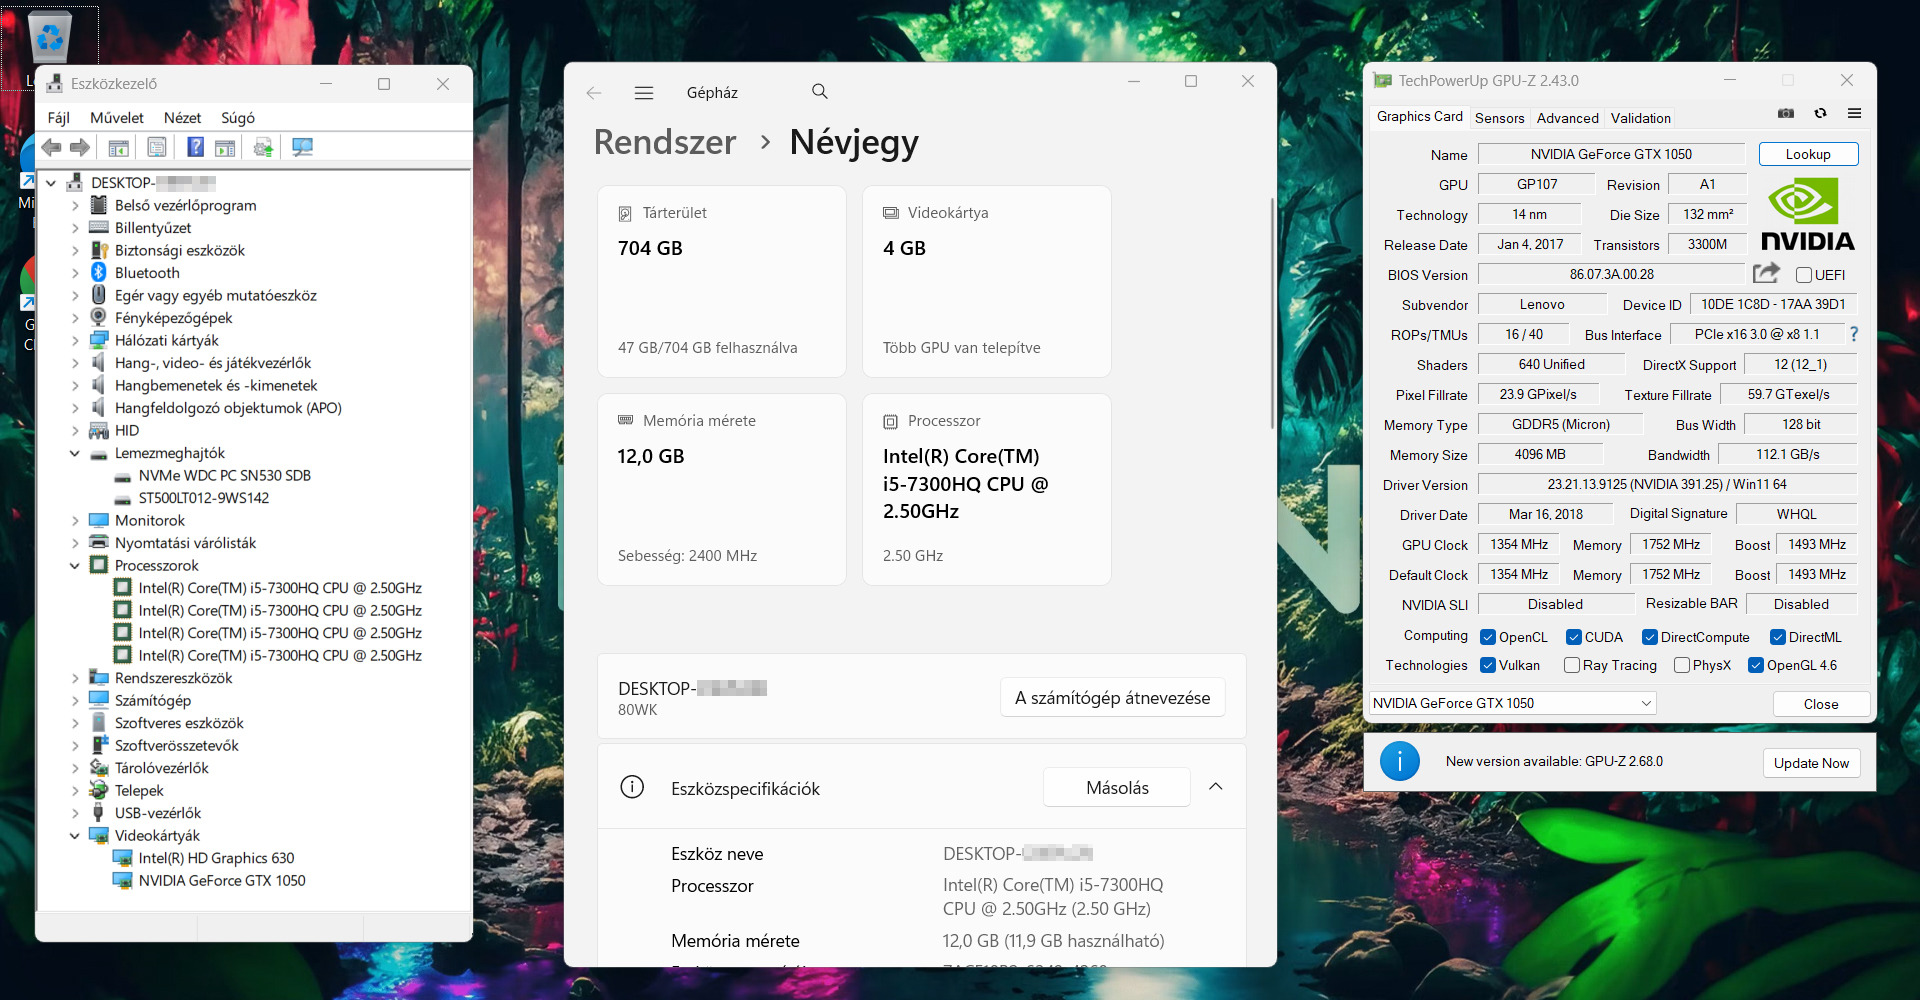Screen dimensions: 1920x1000
Task: Click the info icon beside Eszközspecifikációk
Action: point(632,787)
